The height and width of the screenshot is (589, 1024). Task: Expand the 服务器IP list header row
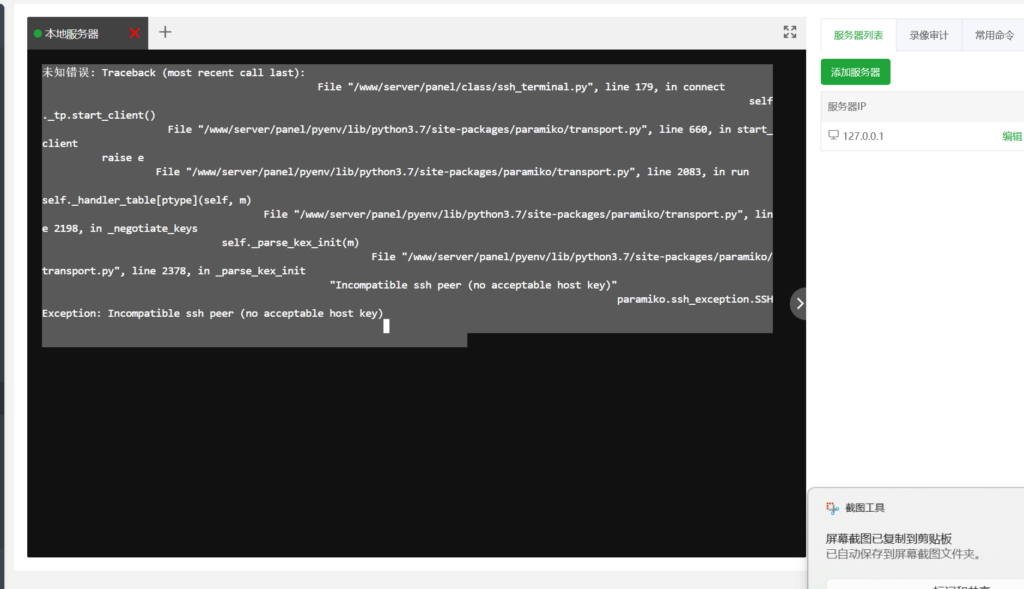845,105
